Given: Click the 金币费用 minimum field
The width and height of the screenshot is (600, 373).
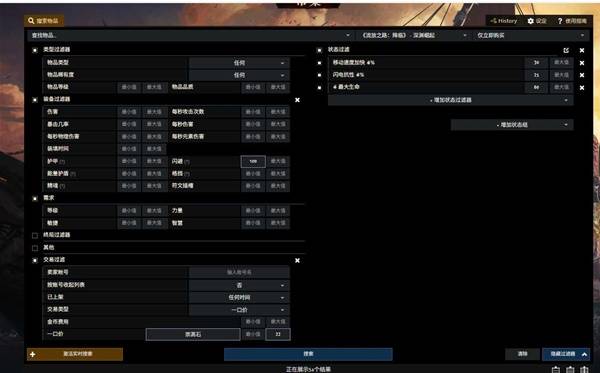Looking at the screenshot, I should pyautogui.click(x=253, y=322).
